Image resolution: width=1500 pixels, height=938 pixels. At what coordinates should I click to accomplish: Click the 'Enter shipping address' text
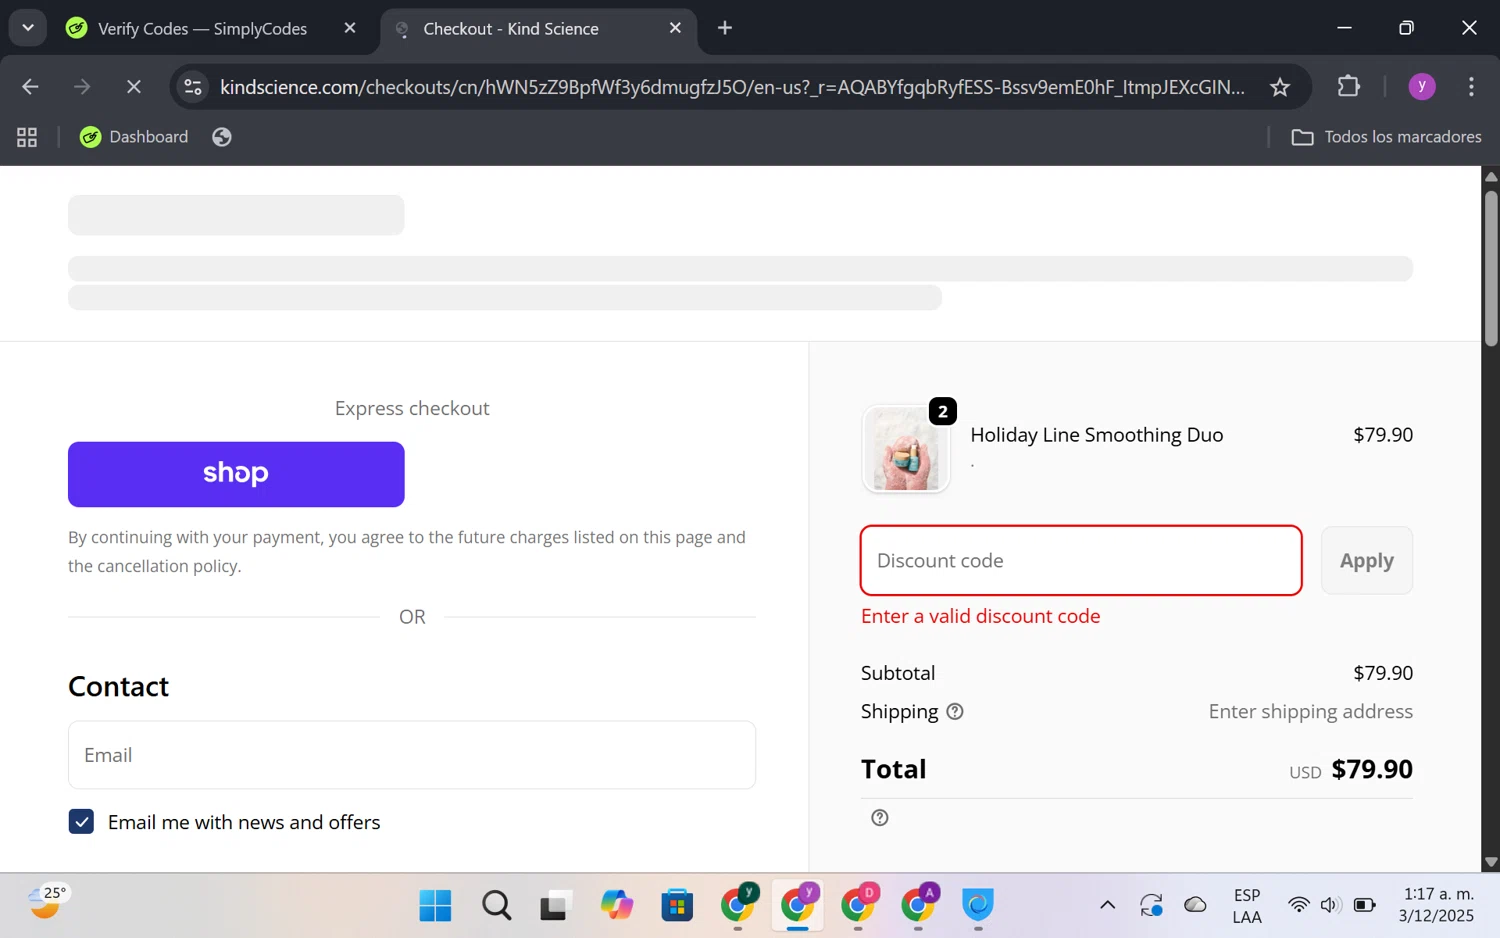click(x=1311, y=712)
